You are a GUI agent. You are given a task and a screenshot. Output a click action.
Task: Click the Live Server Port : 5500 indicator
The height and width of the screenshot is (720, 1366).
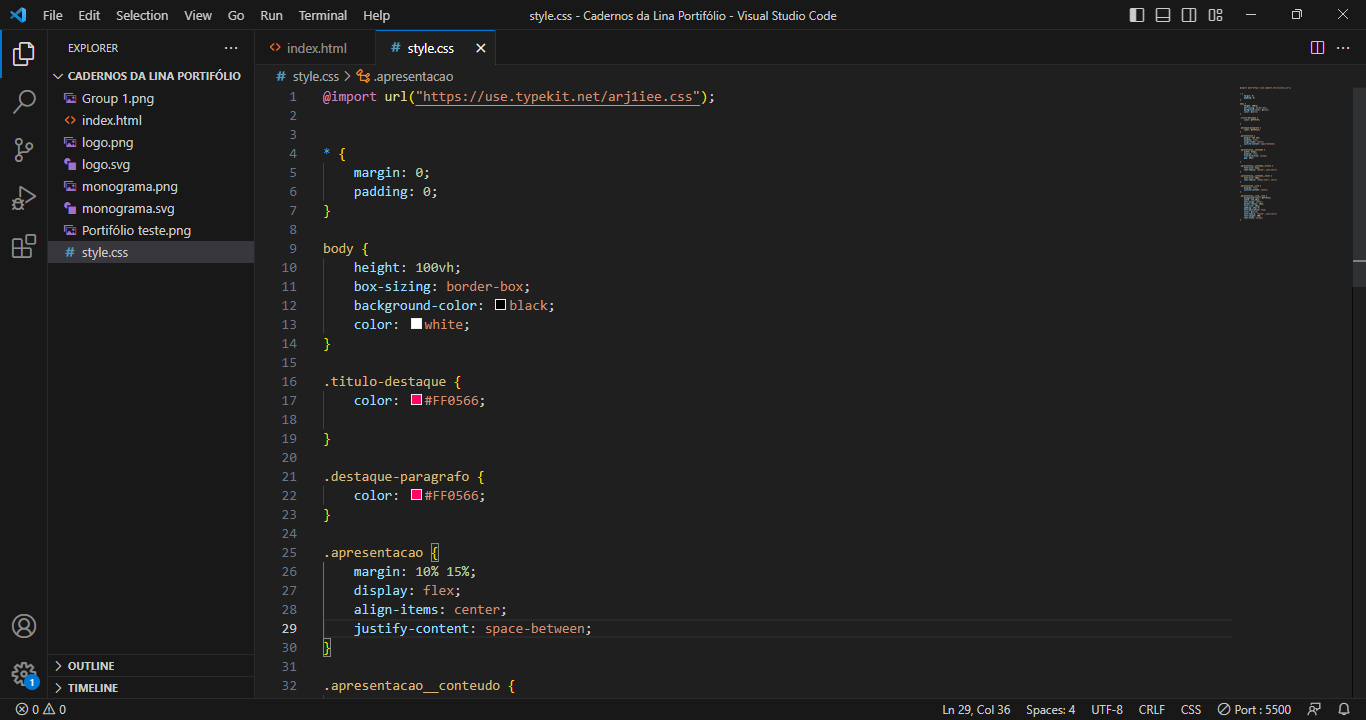pyautogui.click(x=1254, y=710)
